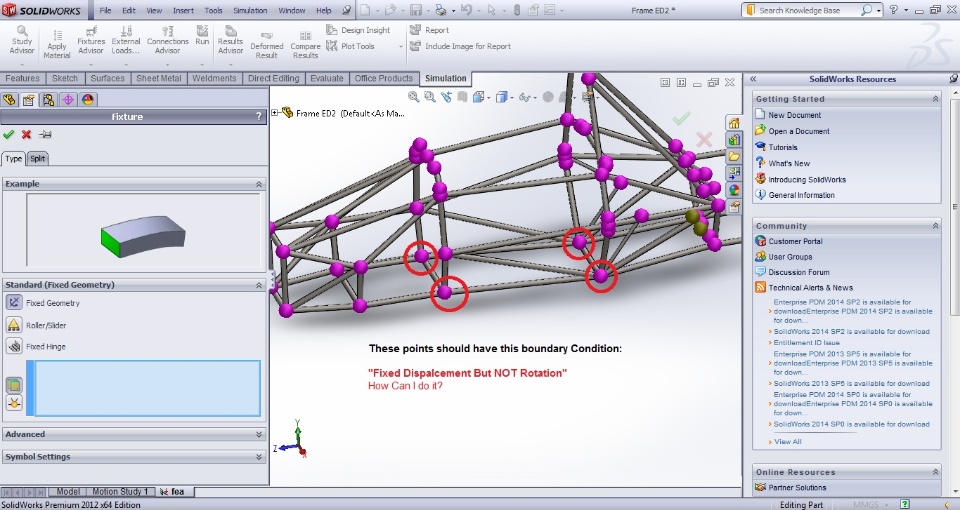The height and width of the screenshot is (510, 960).
Task: Open the Tutorials link
Action: pyautogui.click(x=782, y=147)
